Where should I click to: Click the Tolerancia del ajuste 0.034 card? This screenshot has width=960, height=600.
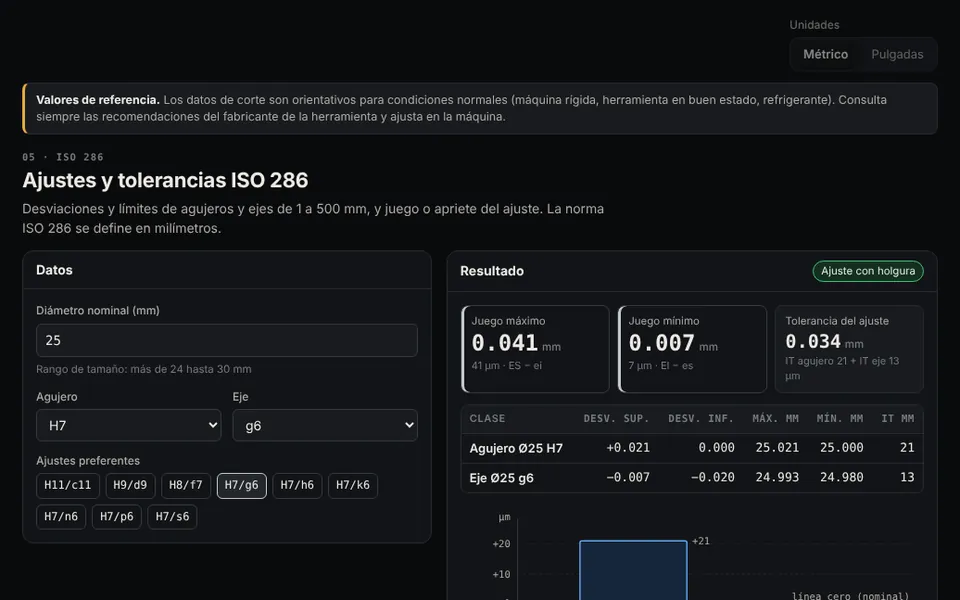pos(849,349)
